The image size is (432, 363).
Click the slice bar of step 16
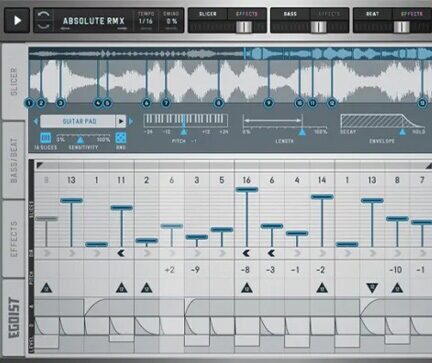tap(247, 190)
